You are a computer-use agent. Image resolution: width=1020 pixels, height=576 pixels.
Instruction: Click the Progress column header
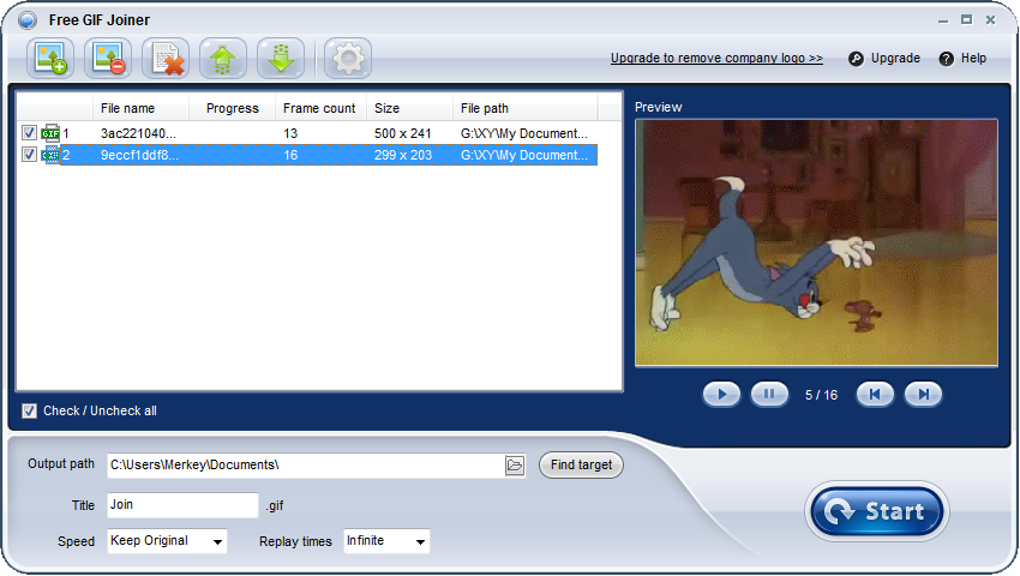tap(232, 108)
